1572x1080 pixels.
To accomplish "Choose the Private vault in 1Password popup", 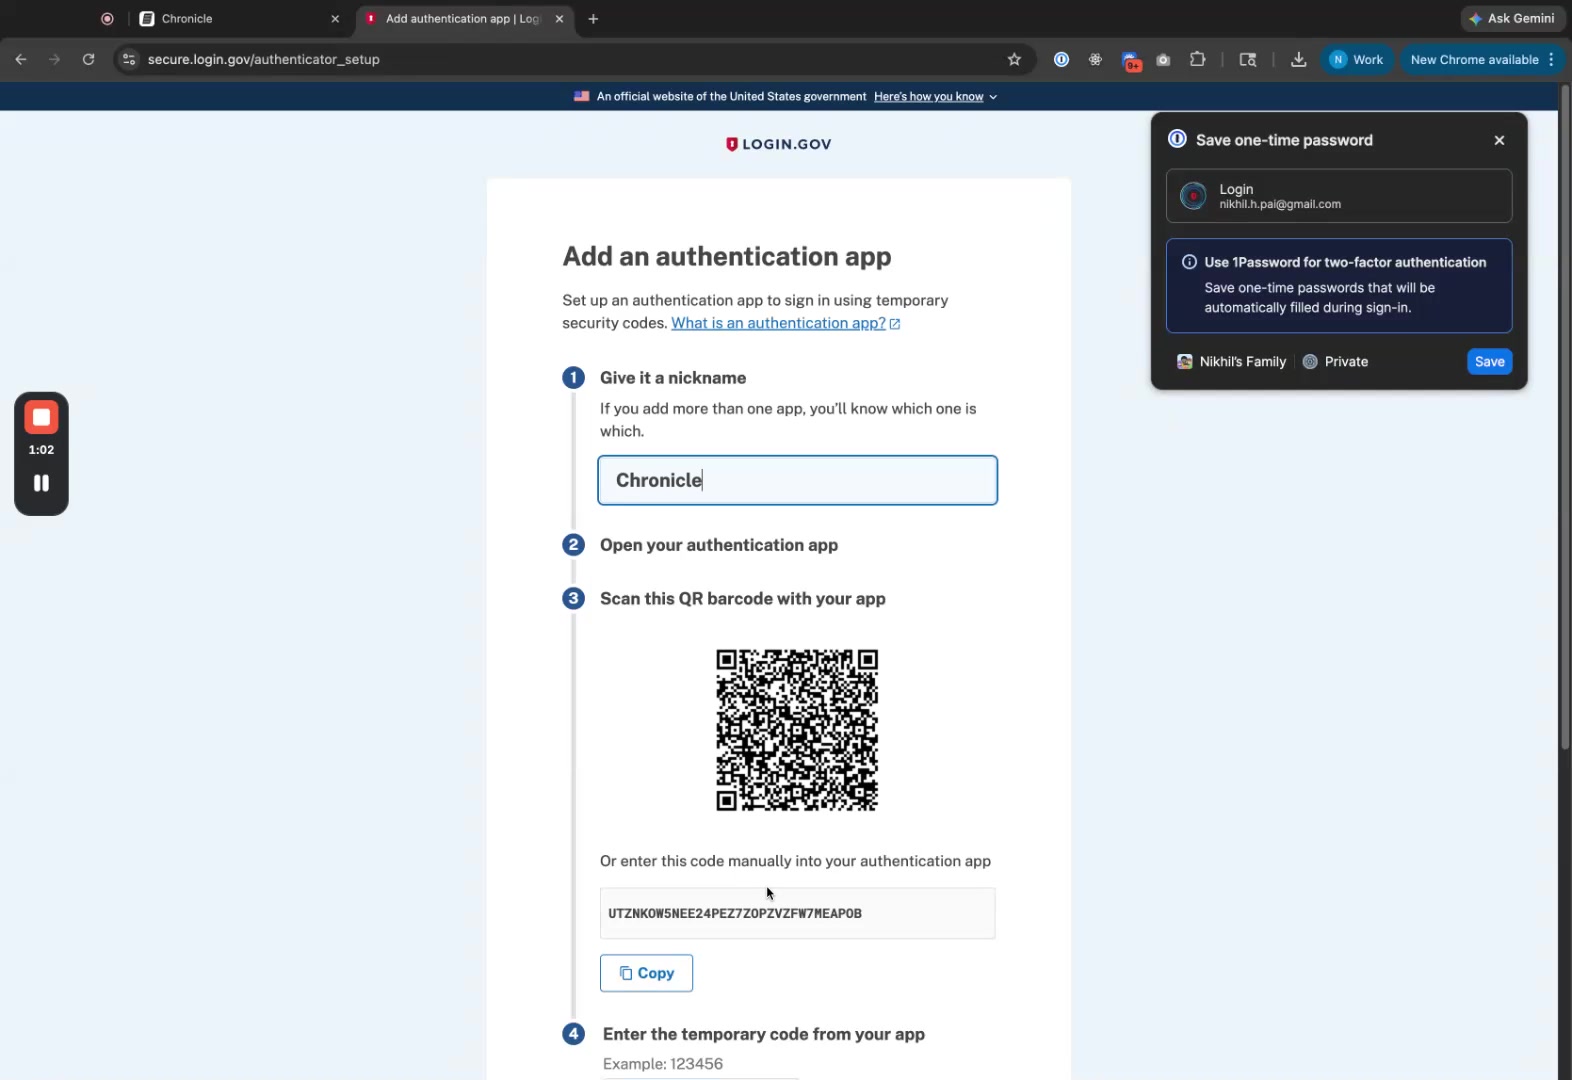I will (x=1336, y=362).
